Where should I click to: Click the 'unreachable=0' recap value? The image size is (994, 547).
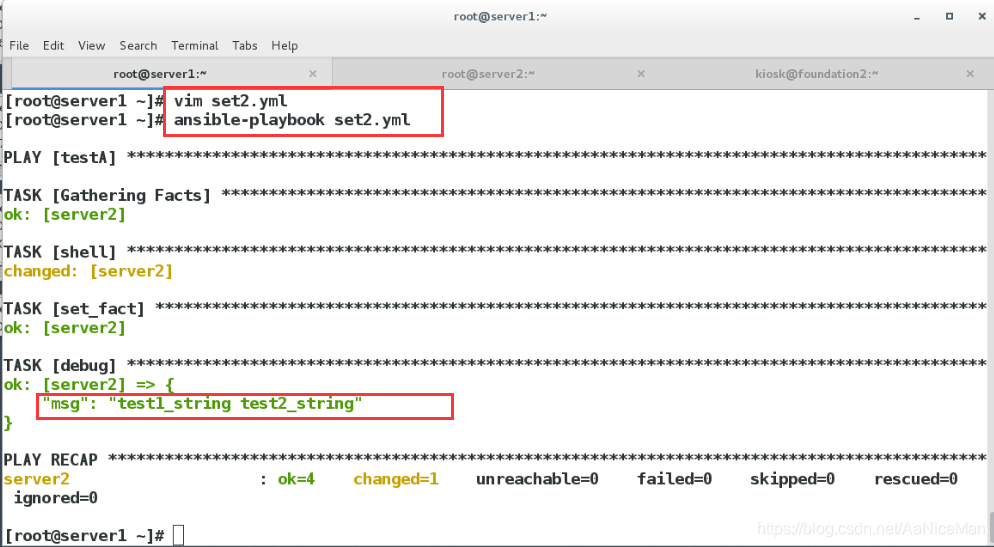click(537, 479)
